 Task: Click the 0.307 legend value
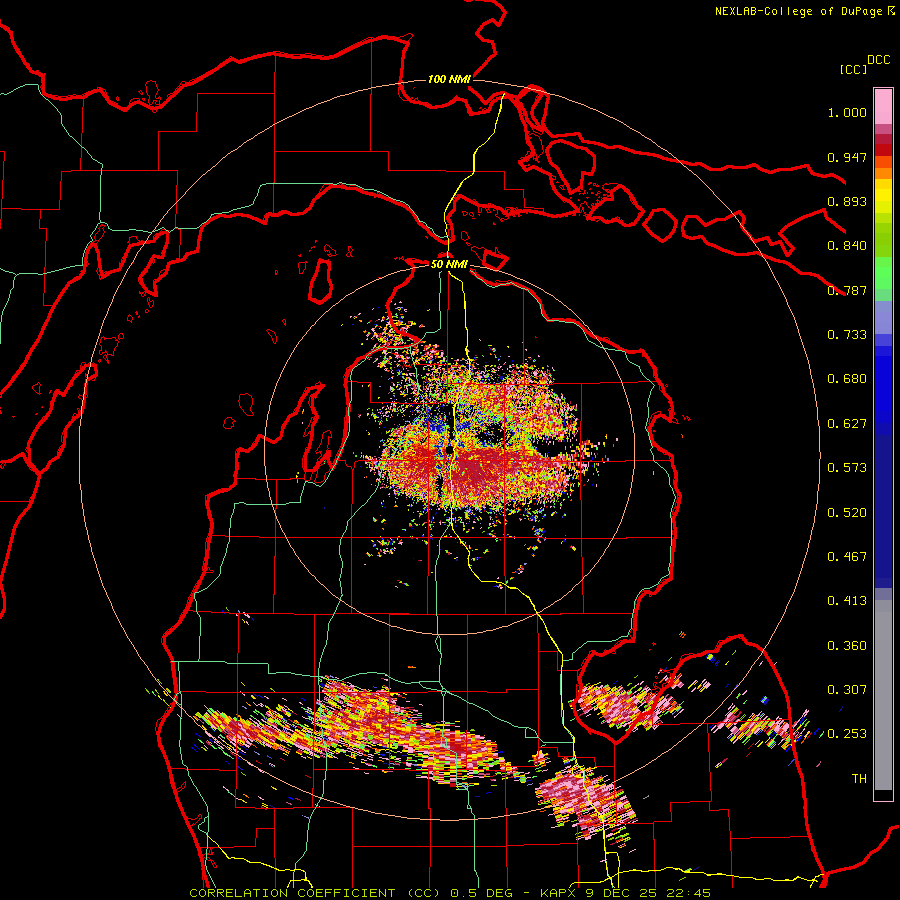click(x=847, y=690)
